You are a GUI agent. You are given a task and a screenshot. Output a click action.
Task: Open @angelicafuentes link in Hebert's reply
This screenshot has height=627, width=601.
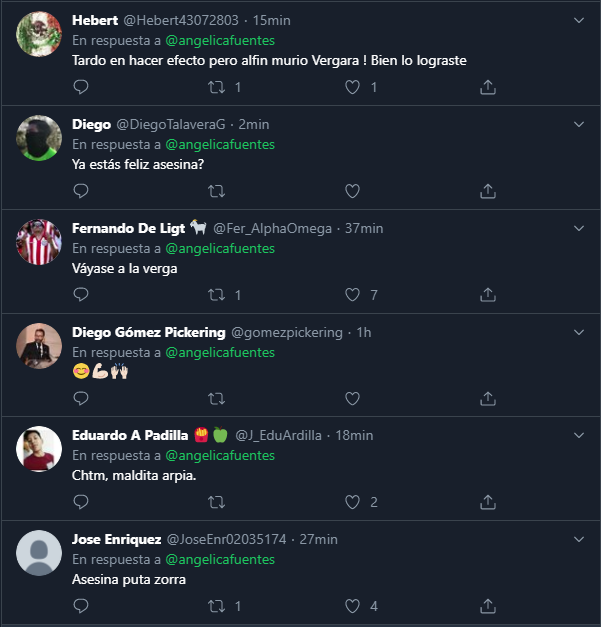click(219, 41)
